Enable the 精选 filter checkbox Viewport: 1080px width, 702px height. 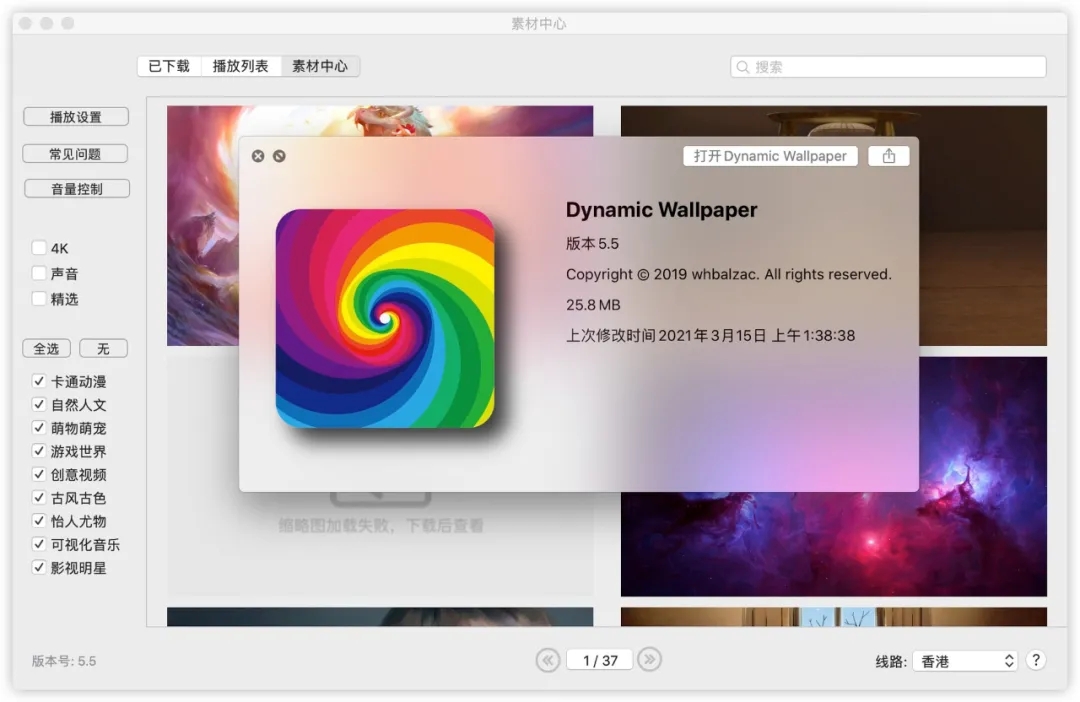39,299
